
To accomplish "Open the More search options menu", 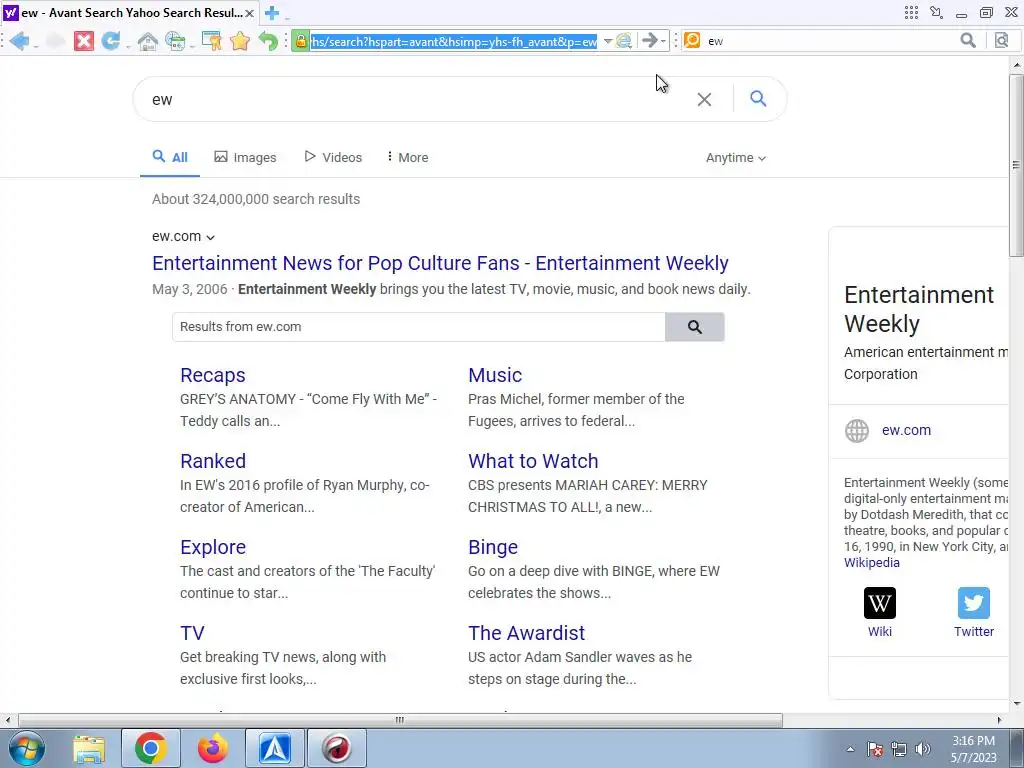I will 408,157.
